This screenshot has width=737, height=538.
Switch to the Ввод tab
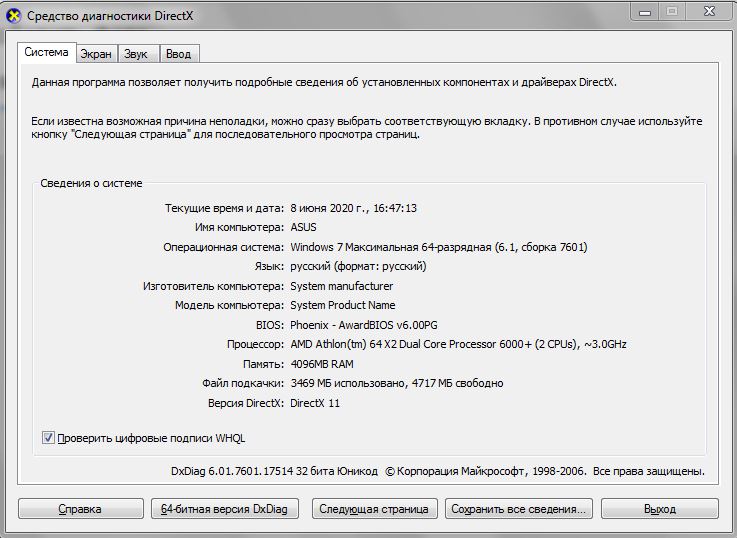(x=179, y=54)
